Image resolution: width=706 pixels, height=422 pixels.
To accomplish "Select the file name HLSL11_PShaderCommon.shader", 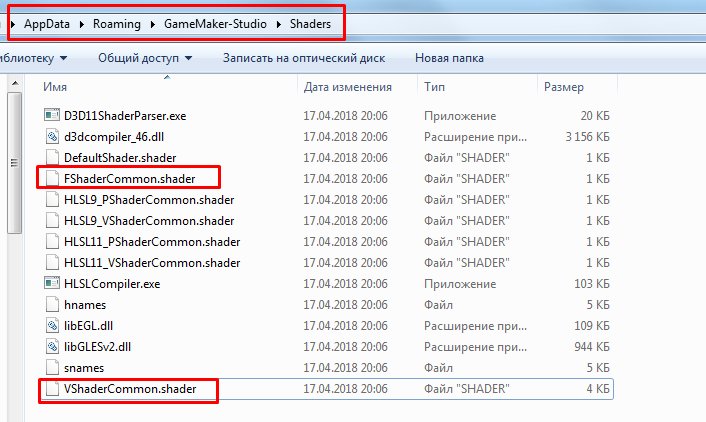I will click(152, 242).
